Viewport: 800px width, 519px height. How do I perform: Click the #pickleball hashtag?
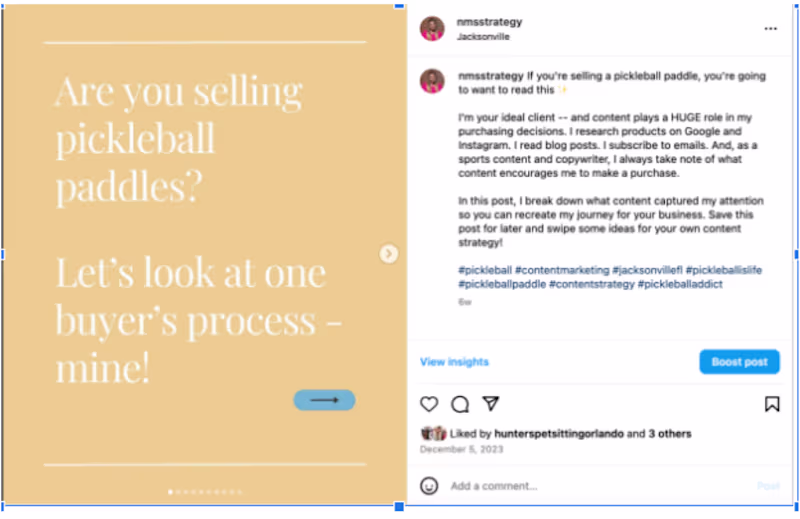[485, 270]
